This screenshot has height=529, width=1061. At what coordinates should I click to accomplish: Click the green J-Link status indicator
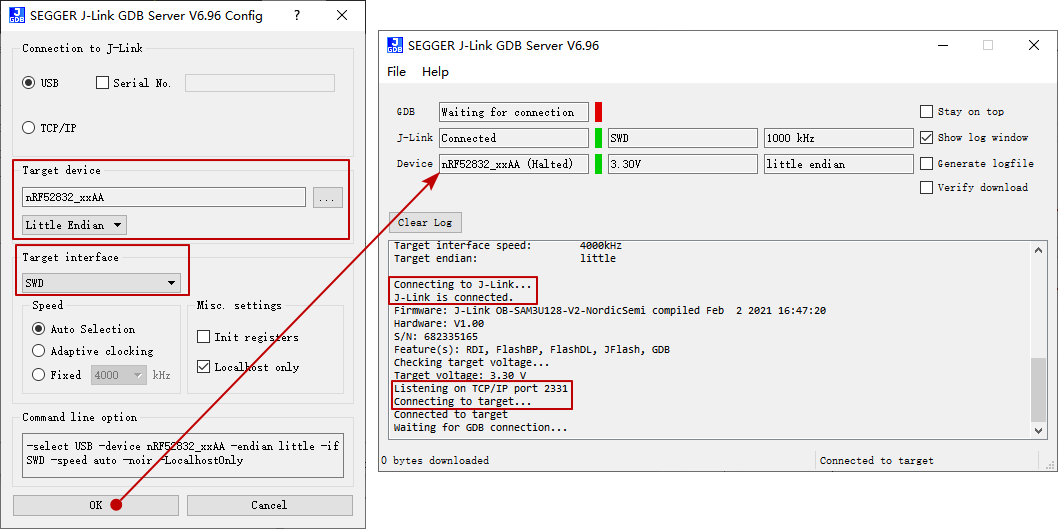tap(598, 138)
